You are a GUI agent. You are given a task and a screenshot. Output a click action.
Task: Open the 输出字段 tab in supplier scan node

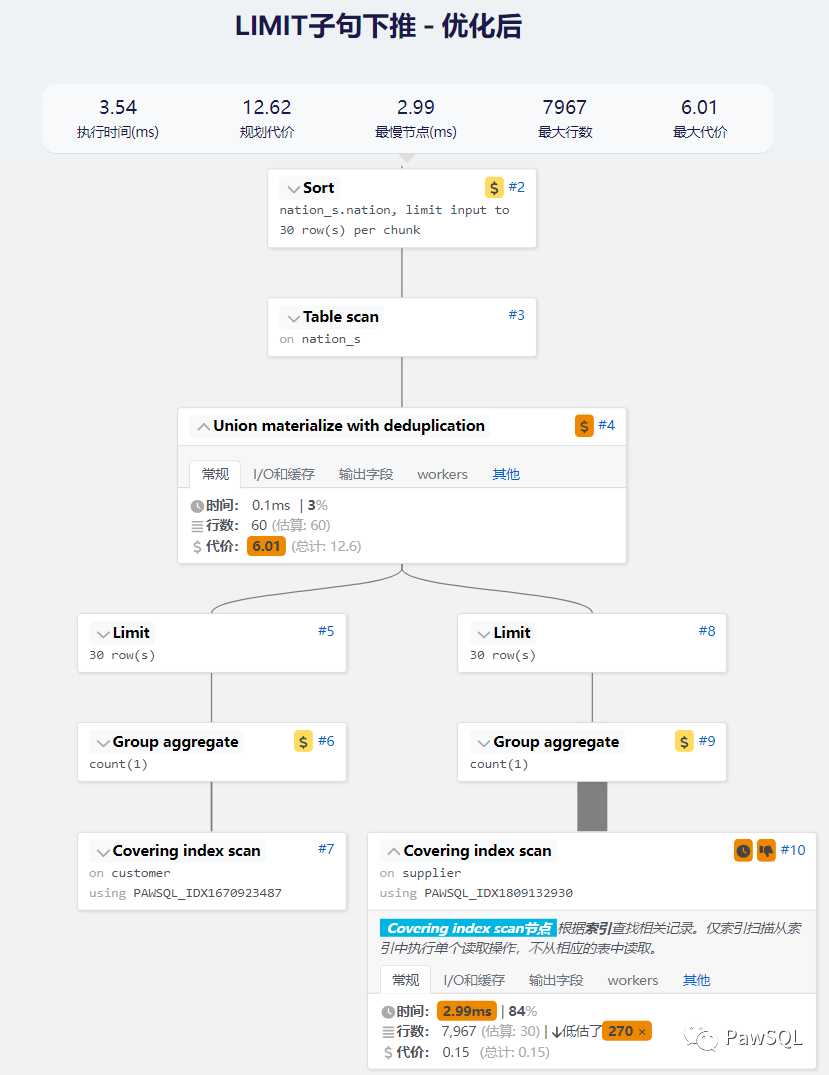point(556,980)
